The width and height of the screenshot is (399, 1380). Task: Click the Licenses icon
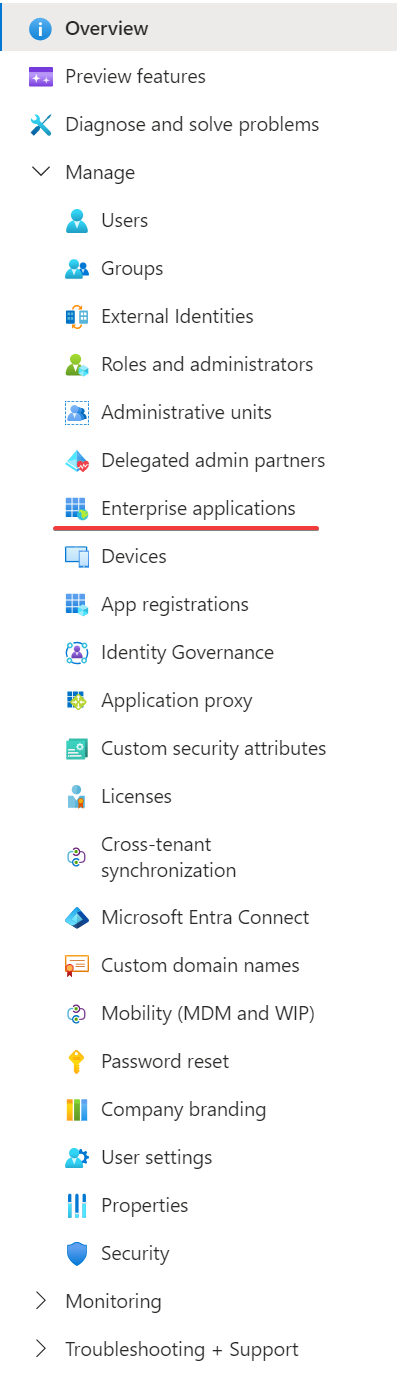pos(77,797)
